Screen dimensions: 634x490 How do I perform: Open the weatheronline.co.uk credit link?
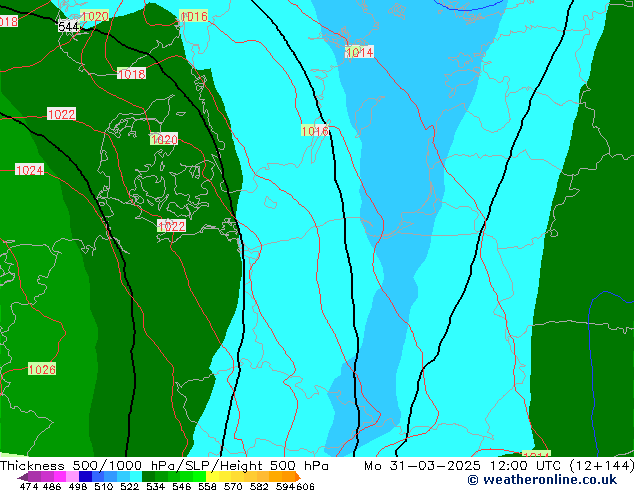(542, 480)
